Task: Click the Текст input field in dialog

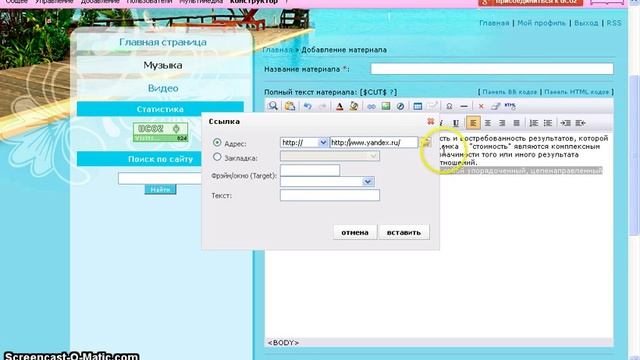Action: [330, 195]
